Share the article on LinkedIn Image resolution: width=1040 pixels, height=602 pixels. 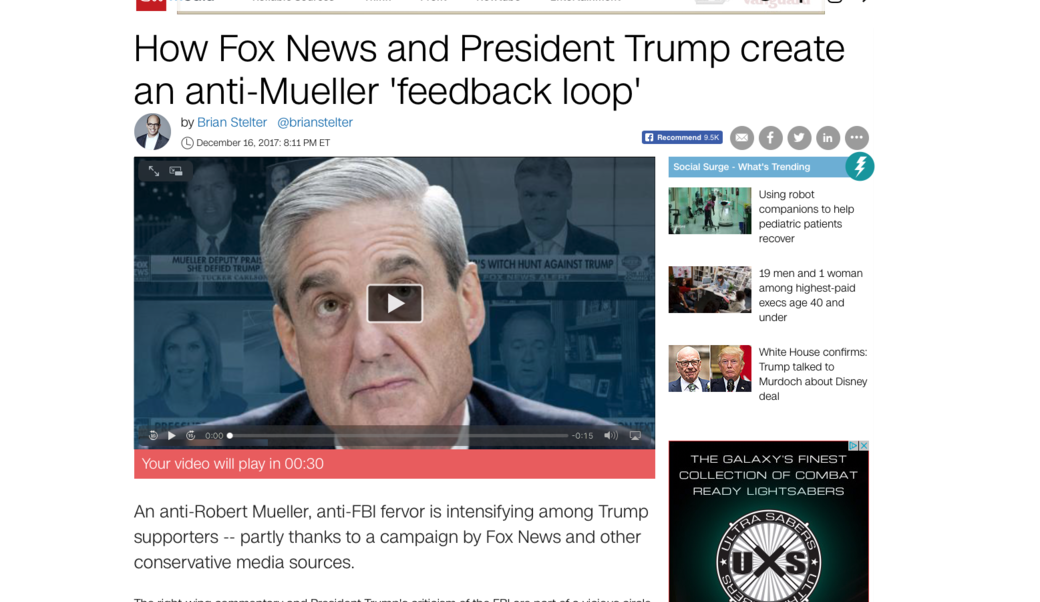(x=828, y=138)
